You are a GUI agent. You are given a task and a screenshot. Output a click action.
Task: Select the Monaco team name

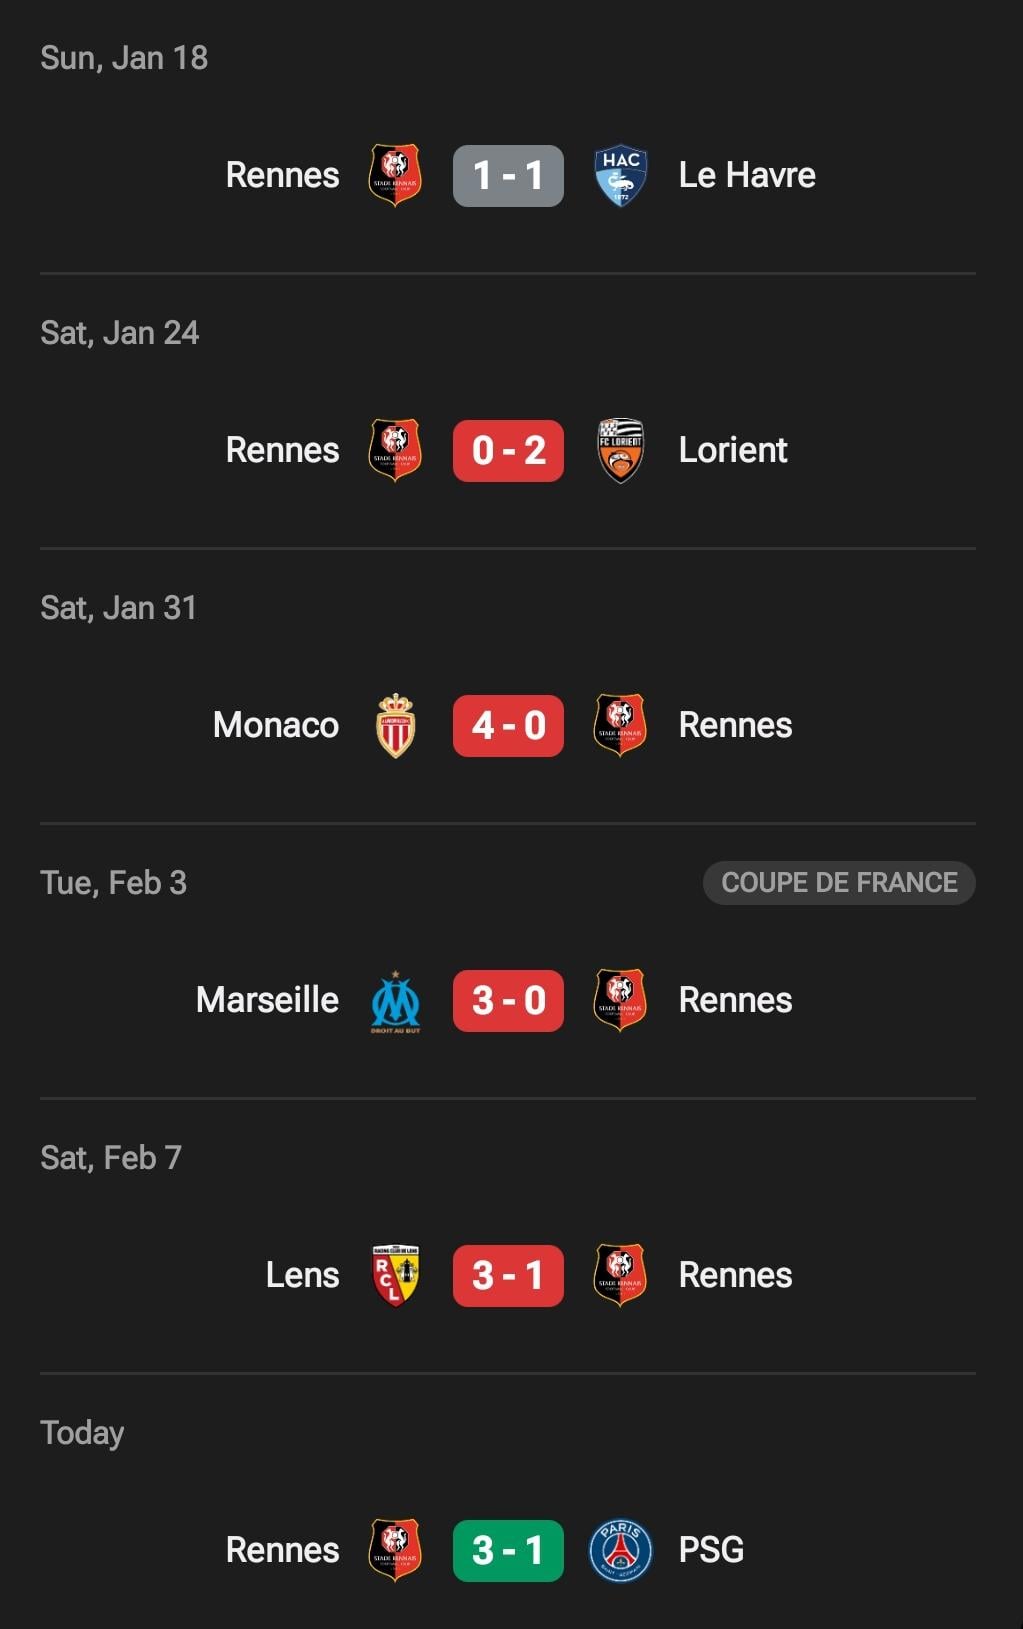[x=276, y=726]
